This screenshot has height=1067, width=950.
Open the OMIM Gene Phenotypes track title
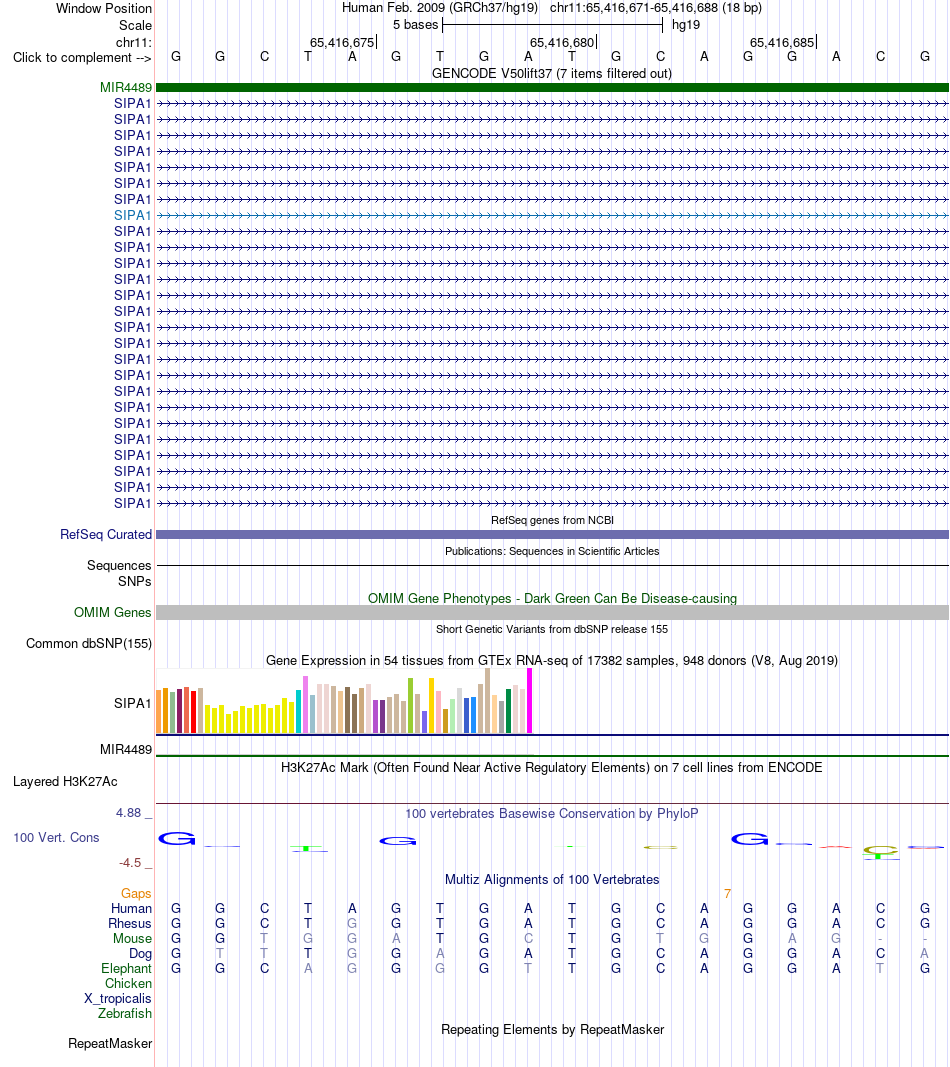pyautogui.click(x=553, y=599)
